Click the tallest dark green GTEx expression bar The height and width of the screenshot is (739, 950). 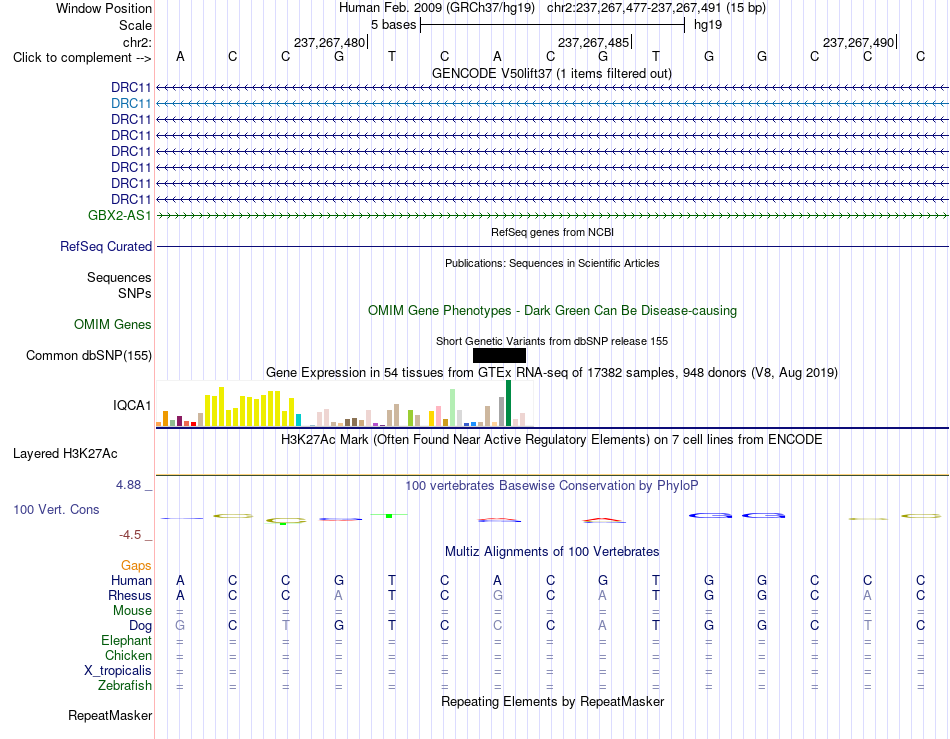pos(508,403)
